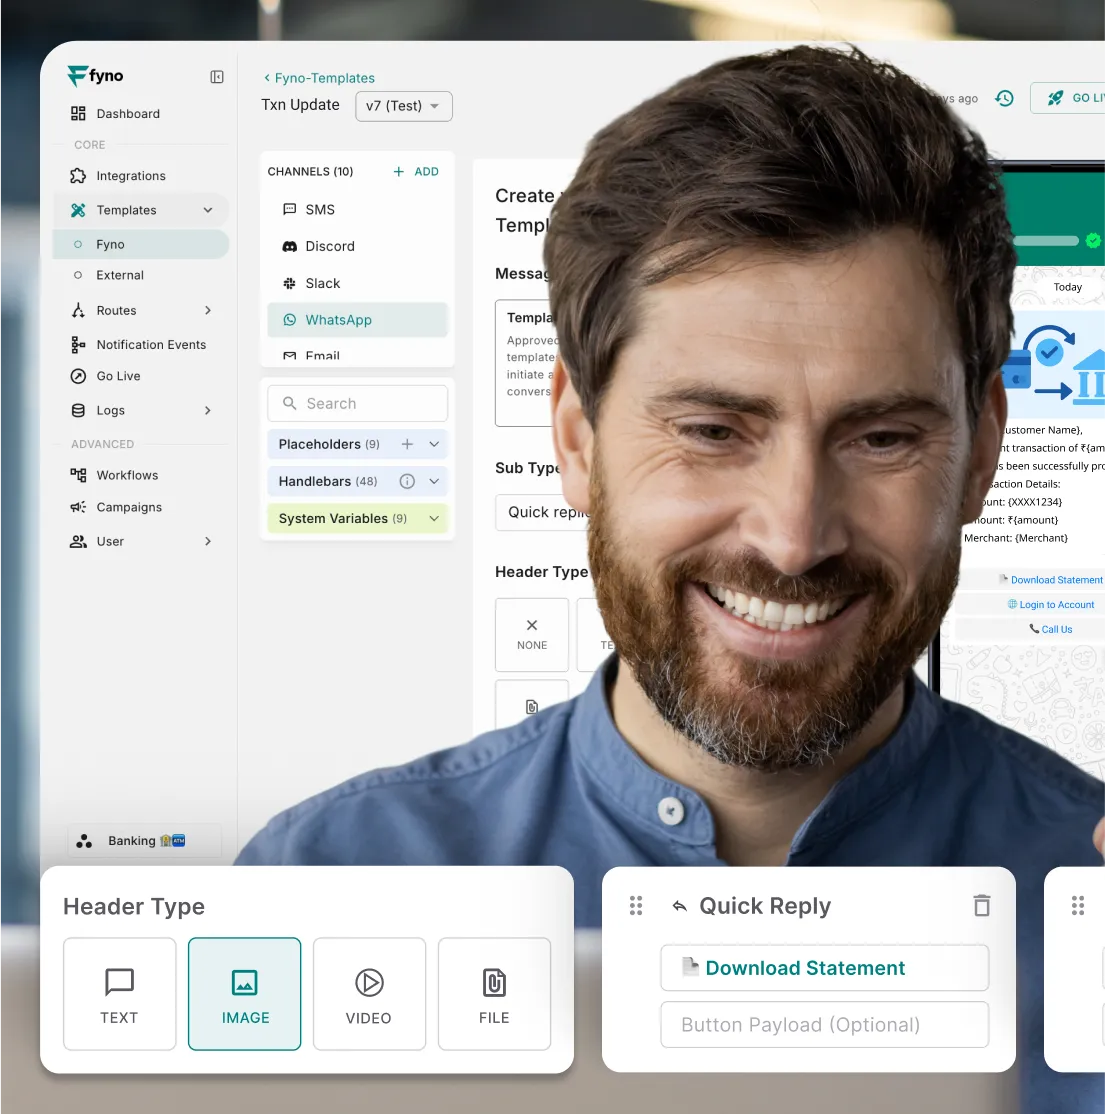Go back to Fyno-Templates

[318, 78]
